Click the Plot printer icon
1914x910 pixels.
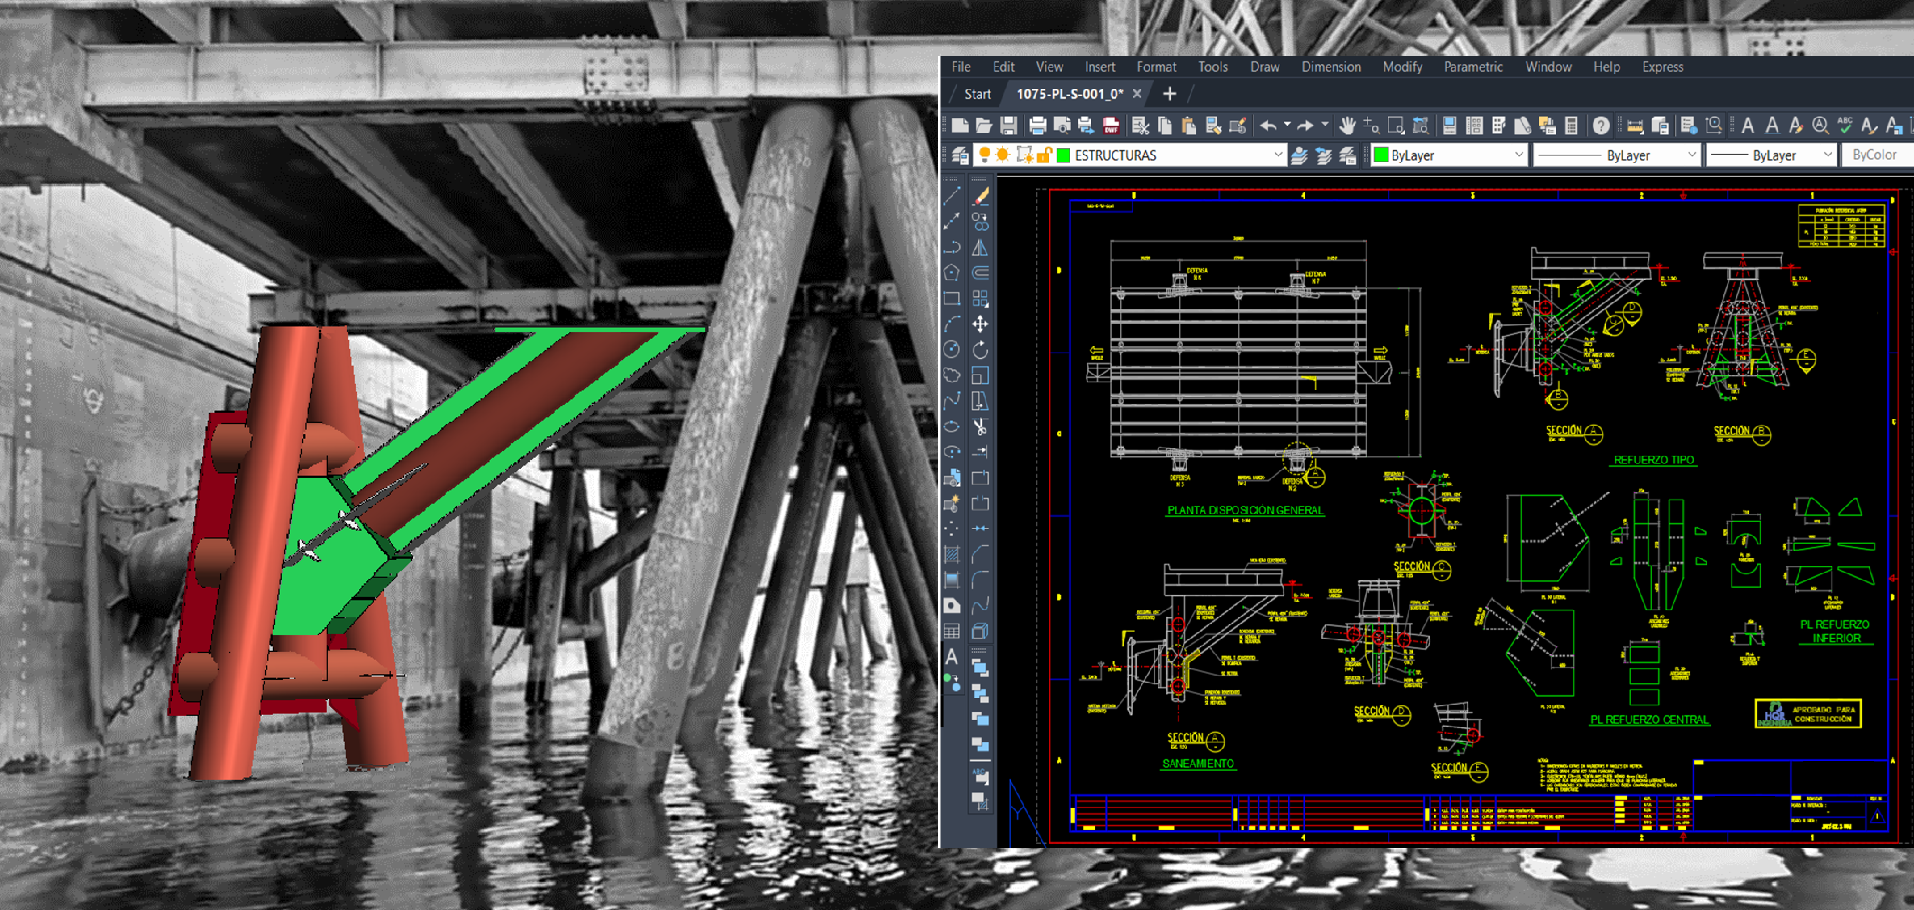[x=1037, y=125]
